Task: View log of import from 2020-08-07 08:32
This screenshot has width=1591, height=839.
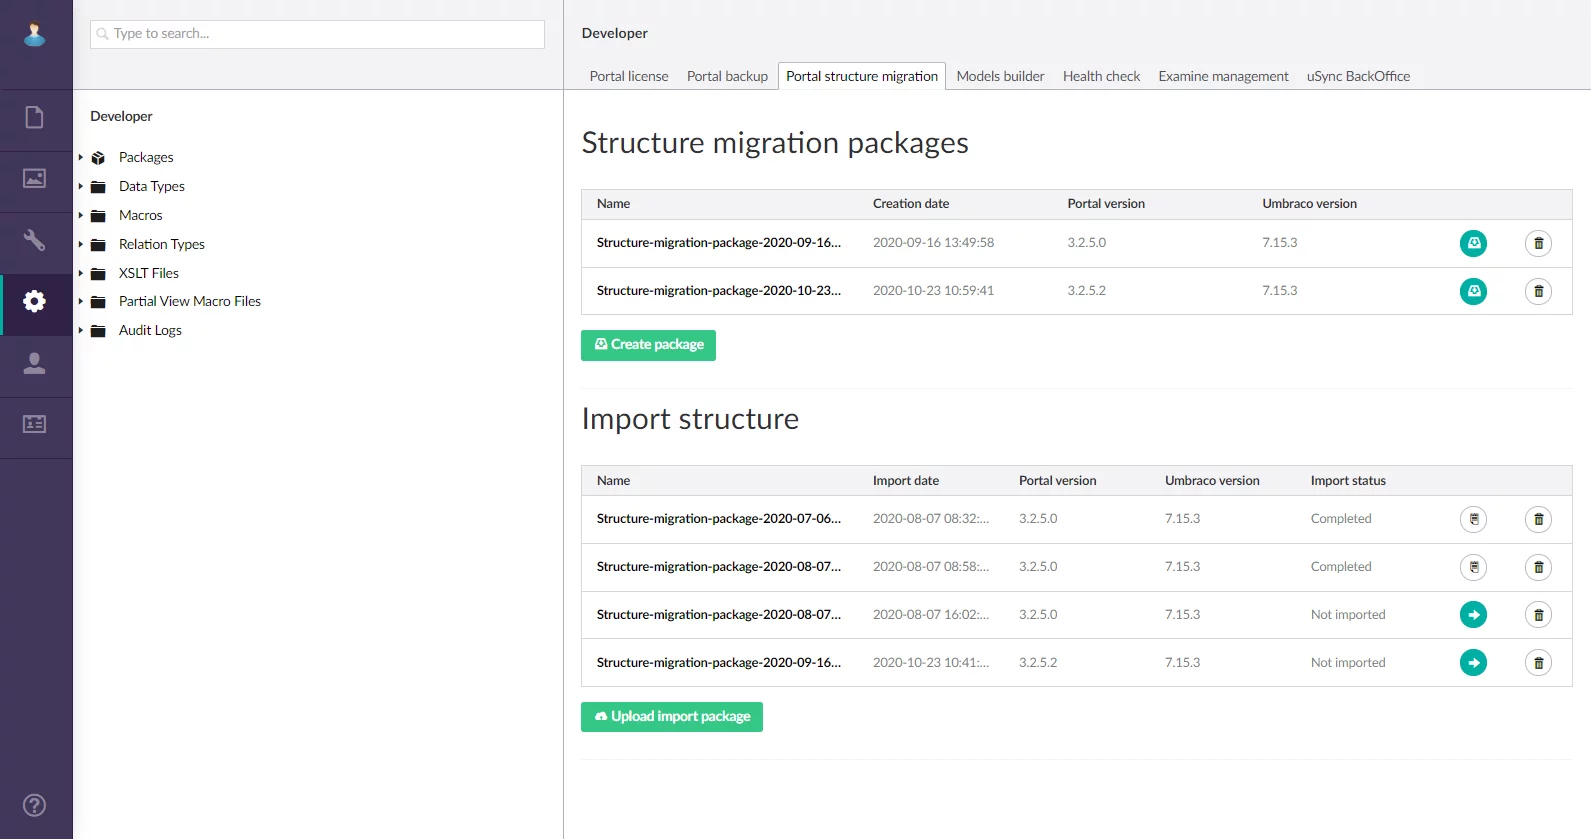Action: pos(1473,519)
